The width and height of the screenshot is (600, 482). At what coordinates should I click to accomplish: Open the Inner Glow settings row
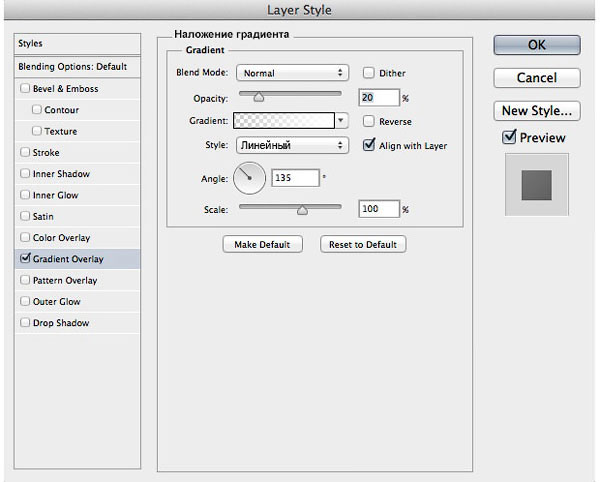tap(77, 195)
